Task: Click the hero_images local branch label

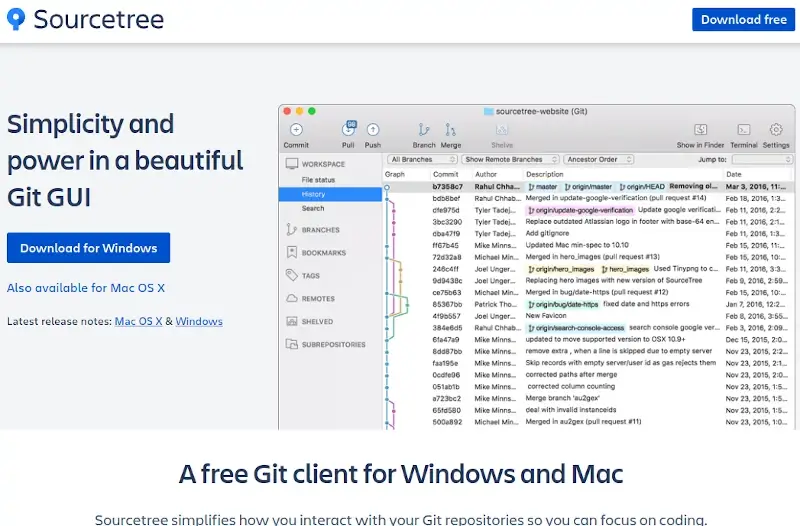Action: click(625, 269)
